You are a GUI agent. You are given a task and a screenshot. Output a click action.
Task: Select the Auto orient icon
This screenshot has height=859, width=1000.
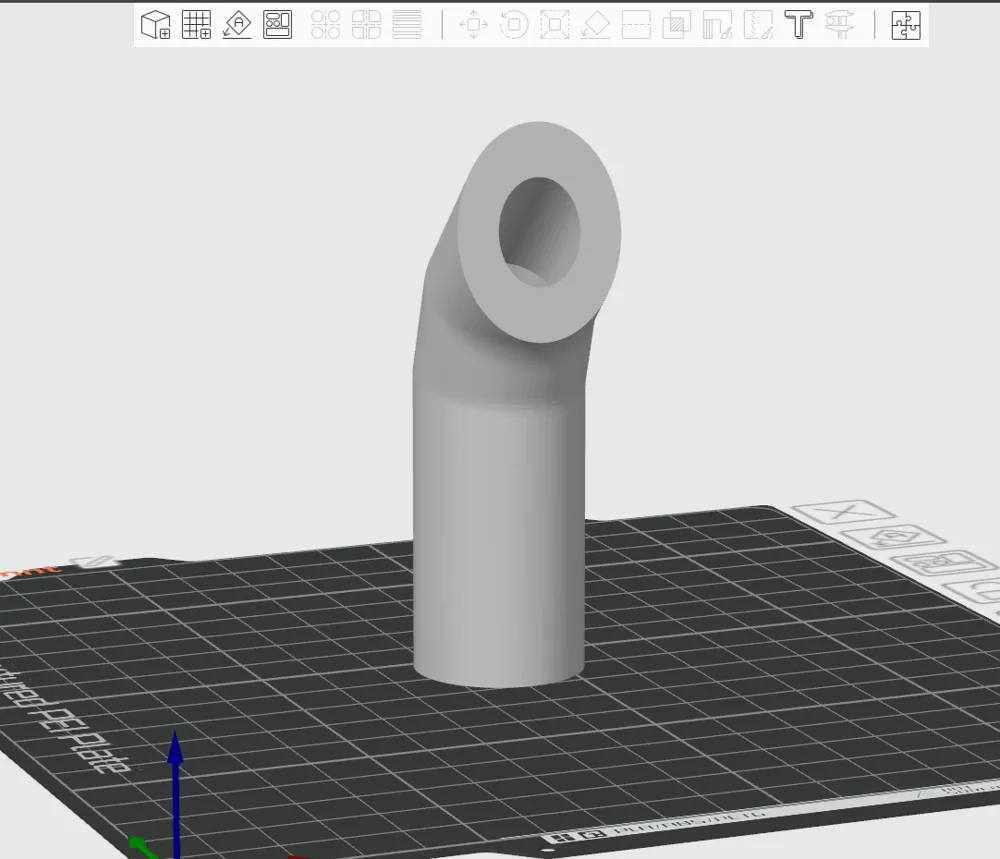tap(238, 26)
